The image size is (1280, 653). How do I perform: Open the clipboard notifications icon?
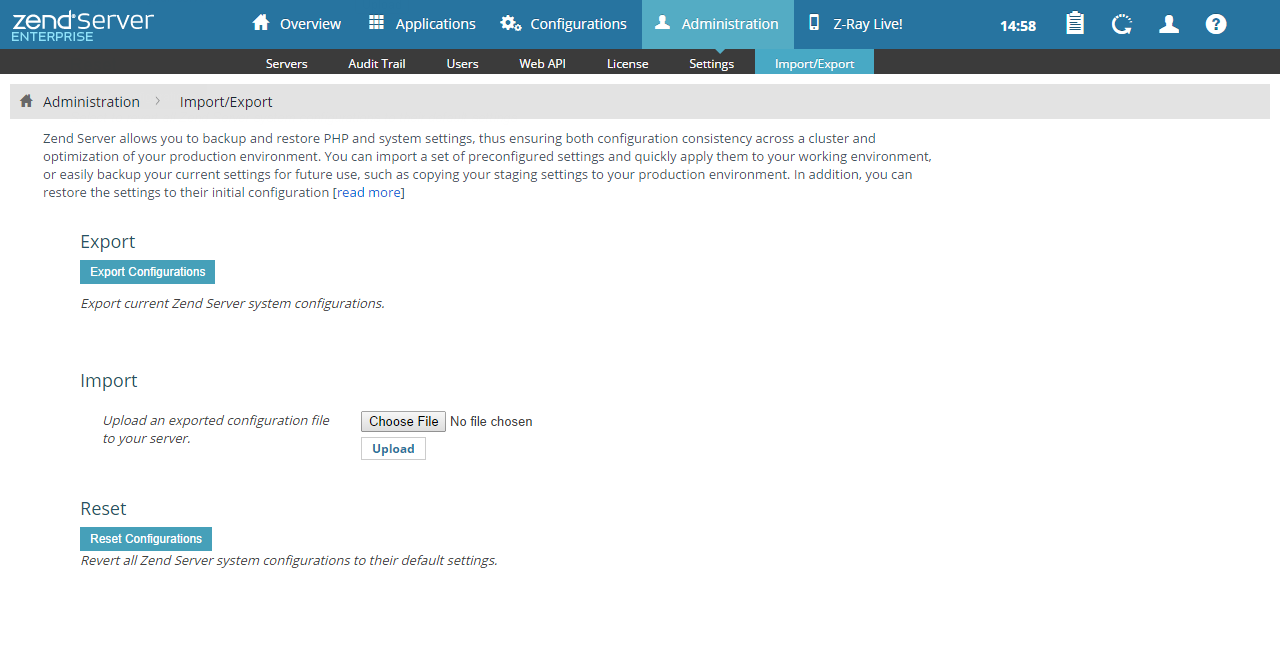[1074, 24]
